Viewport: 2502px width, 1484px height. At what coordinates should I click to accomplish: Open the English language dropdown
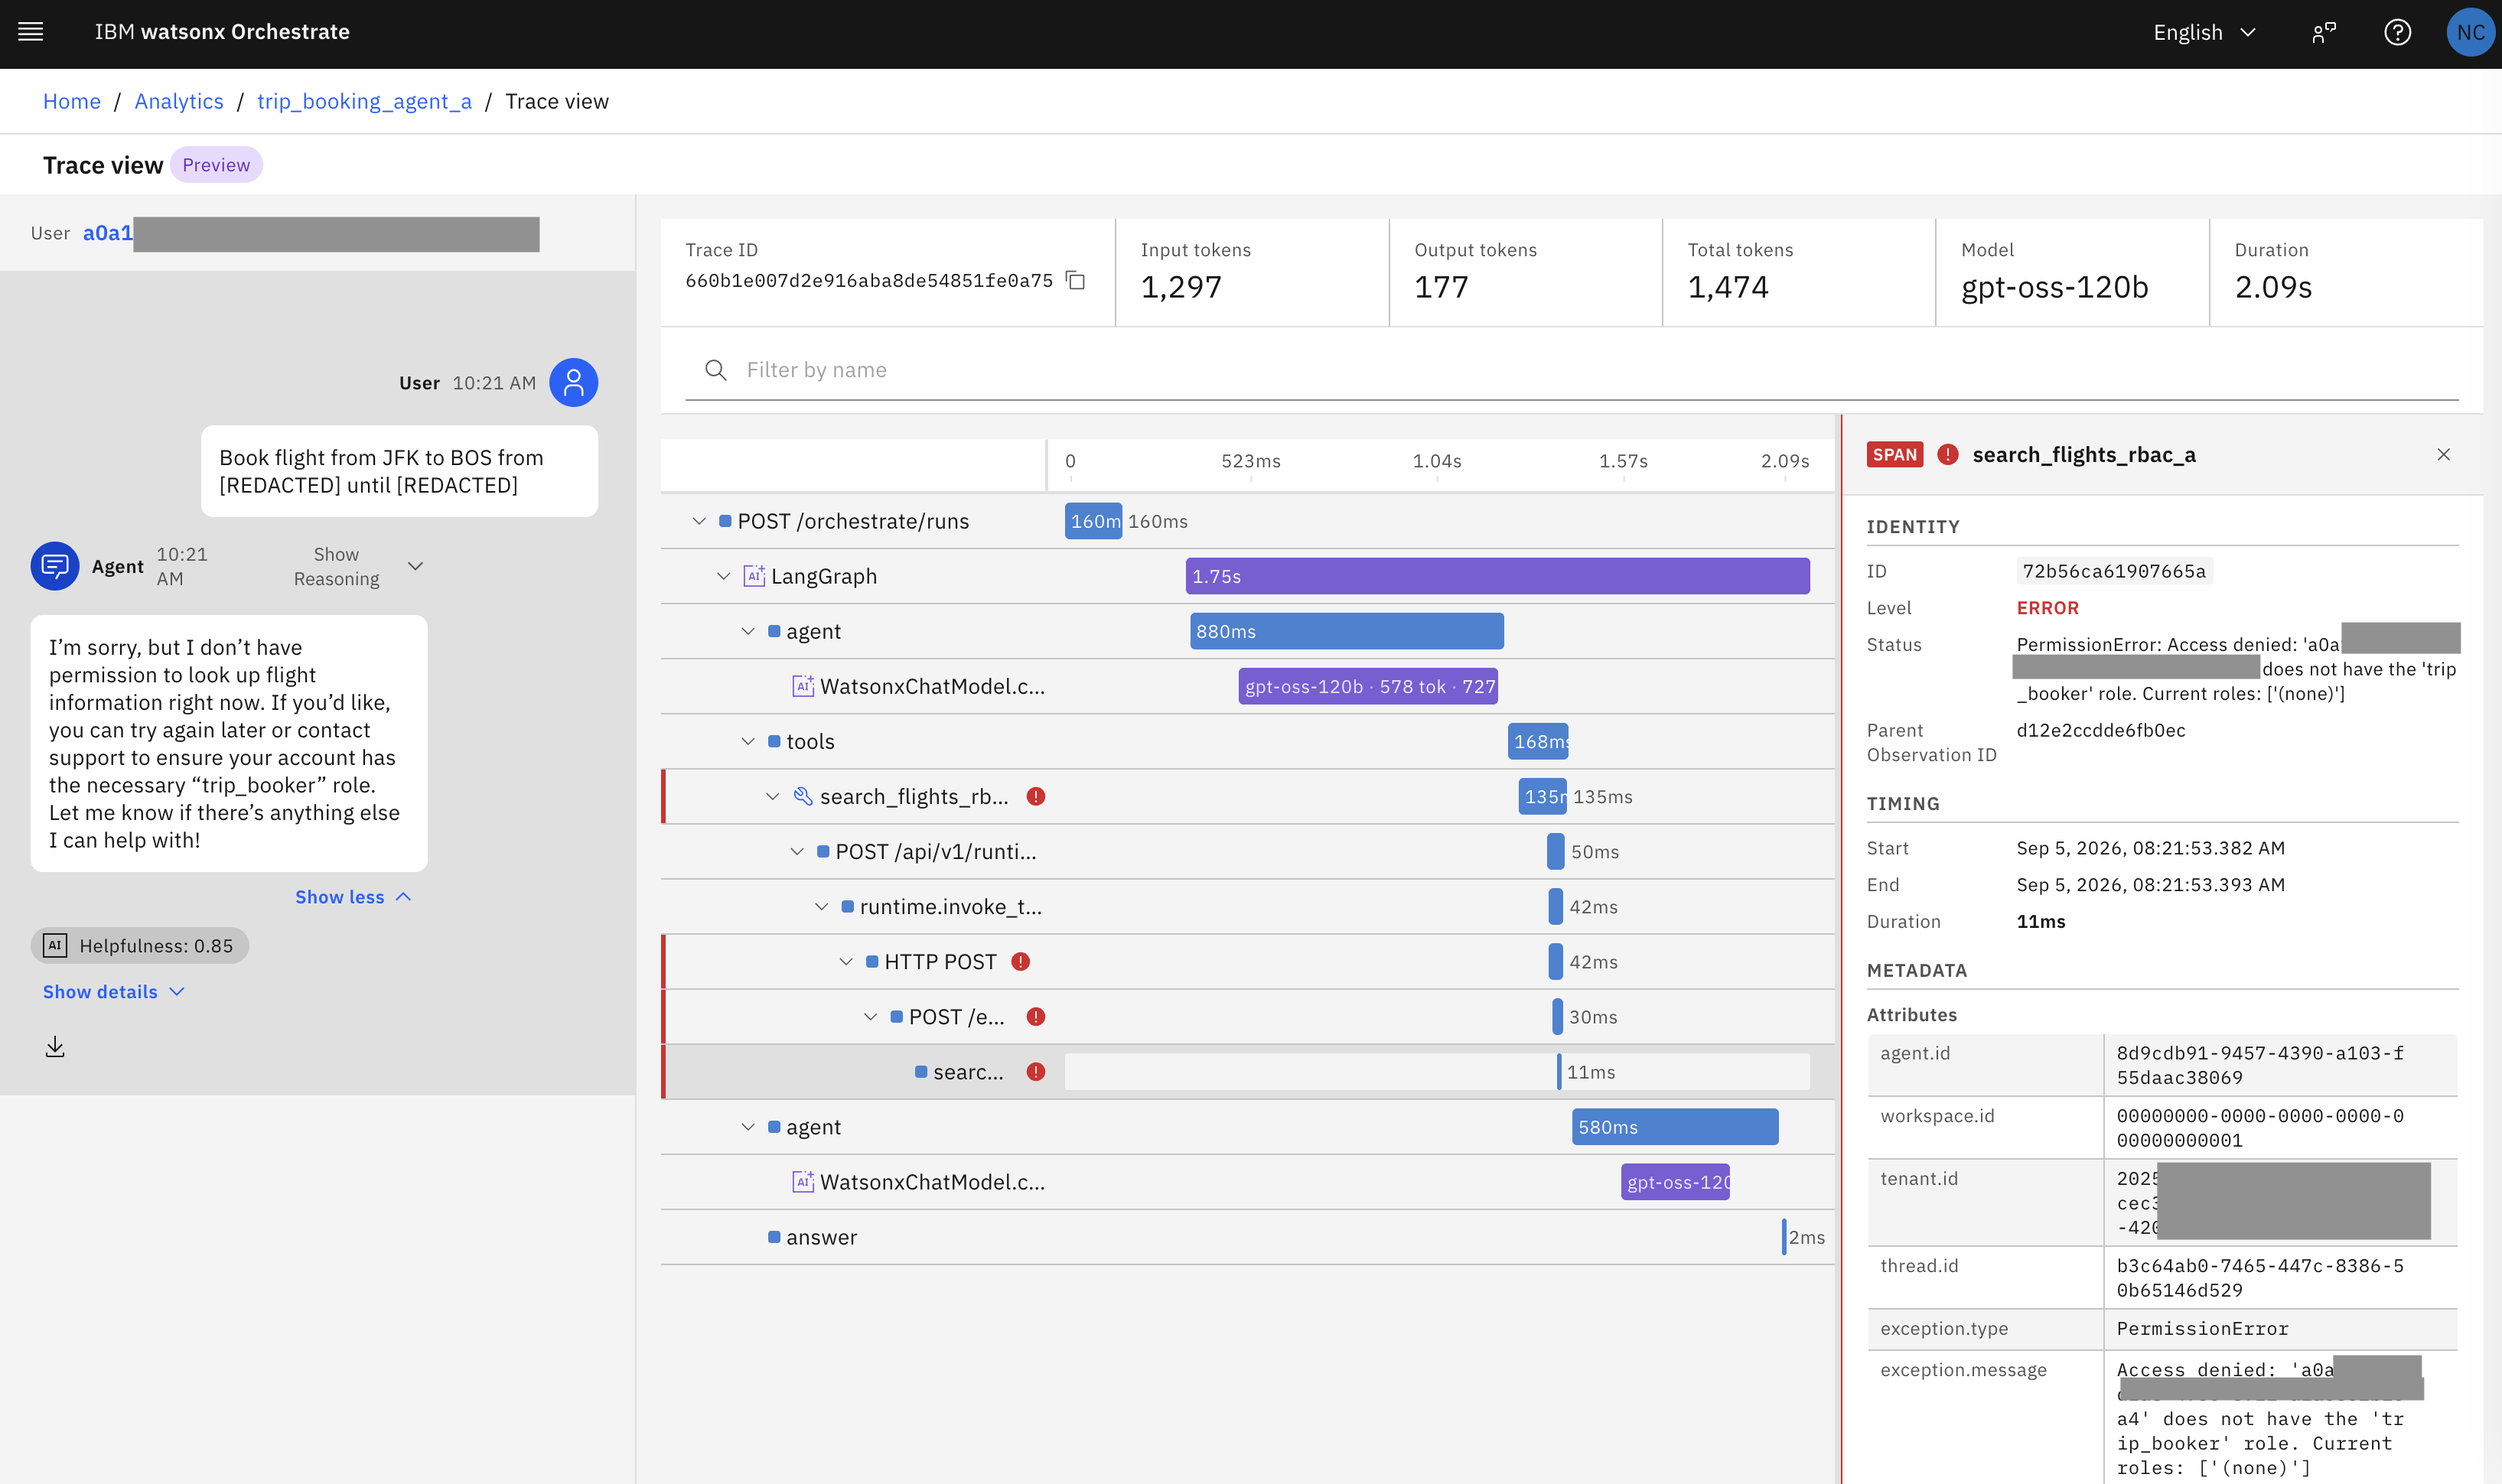pos(2204,32)
